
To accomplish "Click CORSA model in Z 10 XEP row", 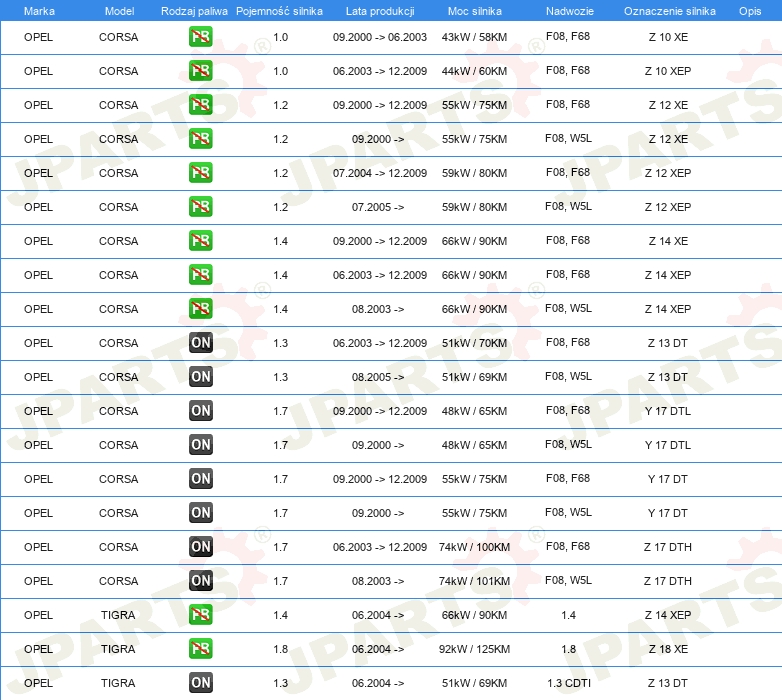I will [x=118, y=71].
